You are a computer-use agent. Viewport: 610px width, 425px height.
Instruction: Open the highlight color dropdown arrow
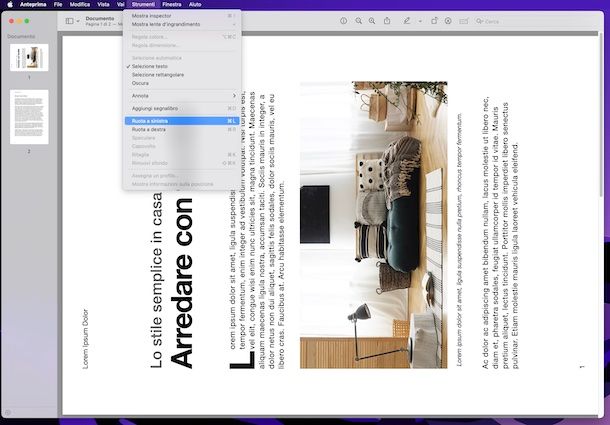(420, 21)
